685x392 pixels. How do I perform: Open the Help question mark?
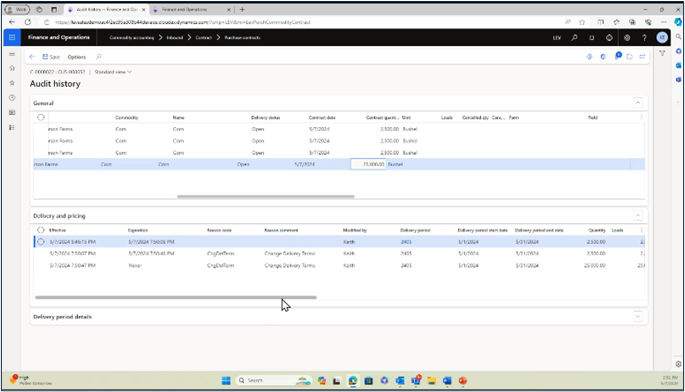click(644, 38)
